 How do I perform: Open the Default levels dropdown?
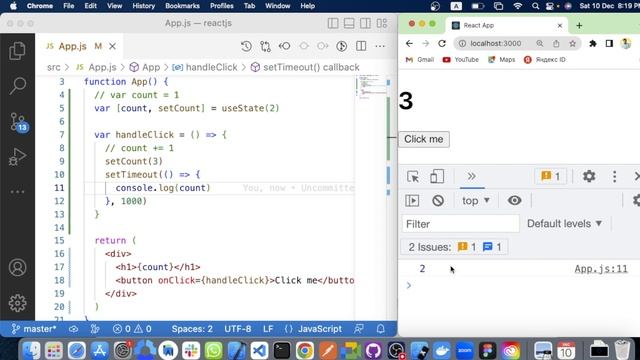564,224
